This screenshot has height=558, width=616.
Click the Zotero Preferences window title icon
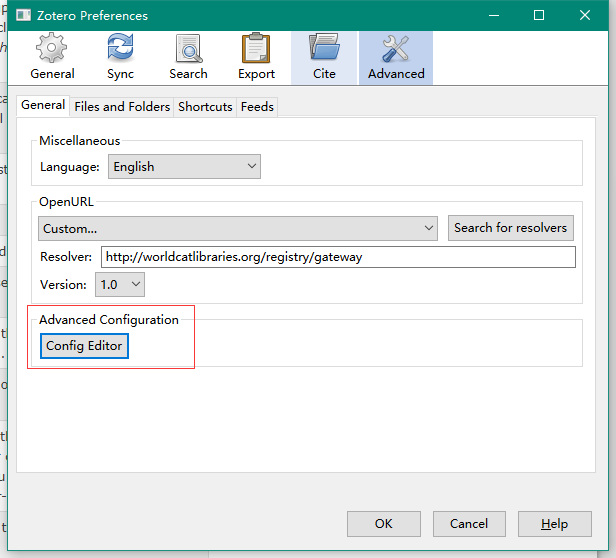pyautogui.click(x=23, y=15)
